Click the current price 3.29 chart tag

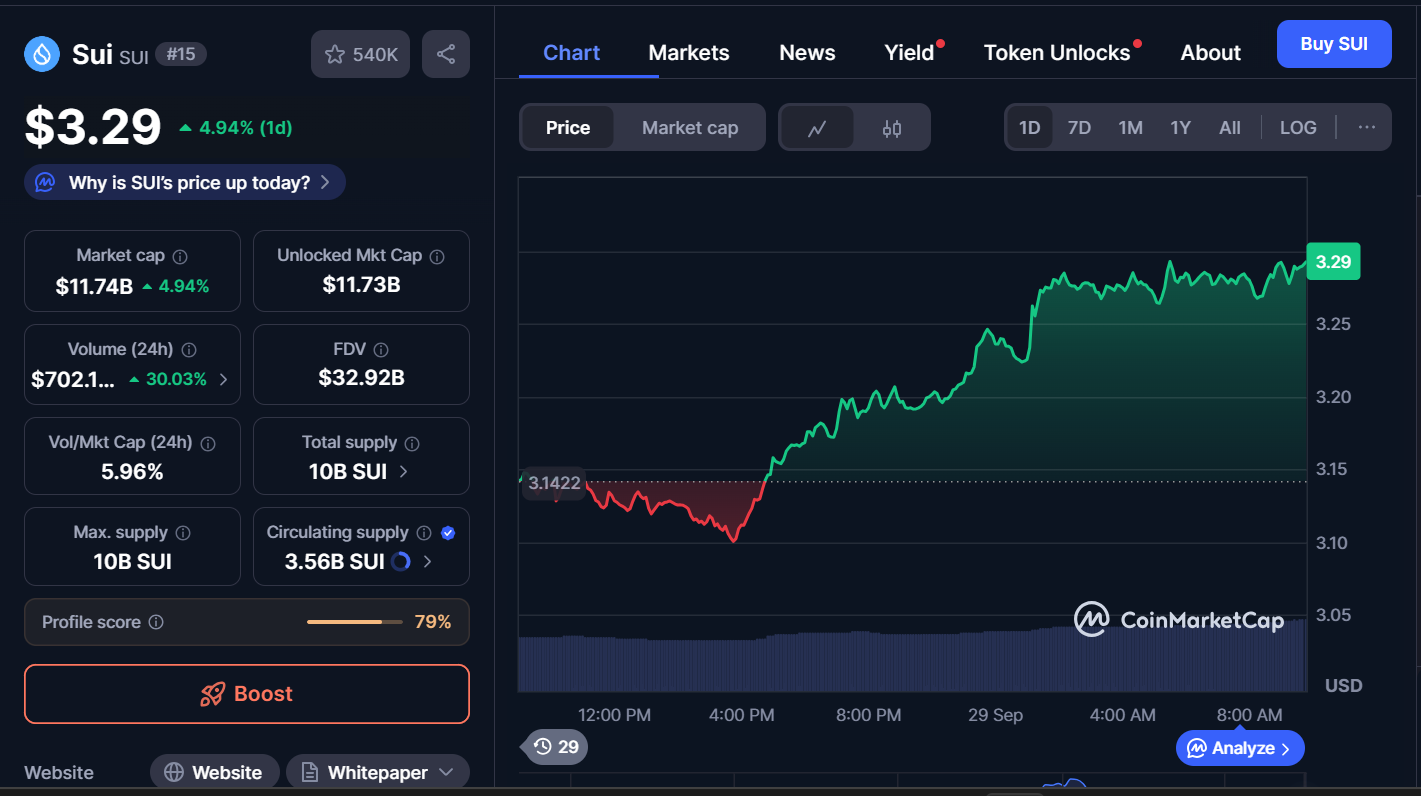(1333, 262)
